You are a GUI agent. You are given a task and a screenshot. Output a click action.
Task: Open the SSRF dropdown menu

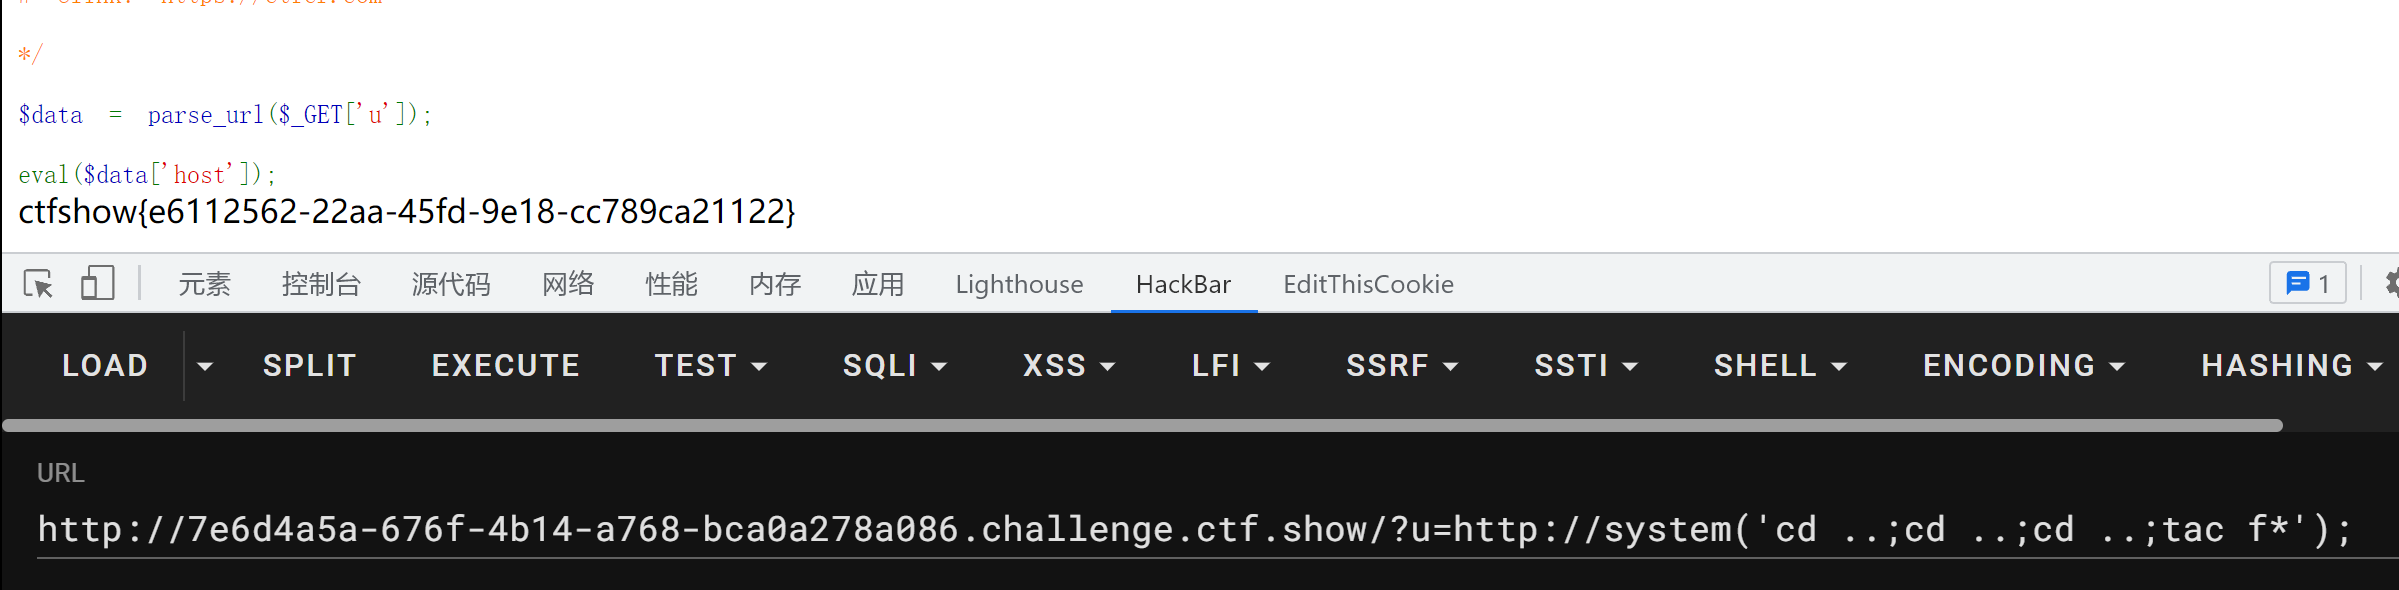(x=1402, y=366)
